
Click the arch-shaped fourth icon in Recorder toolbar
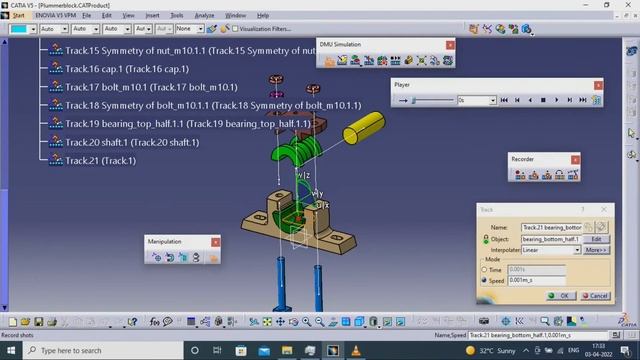tap(560, 175)
